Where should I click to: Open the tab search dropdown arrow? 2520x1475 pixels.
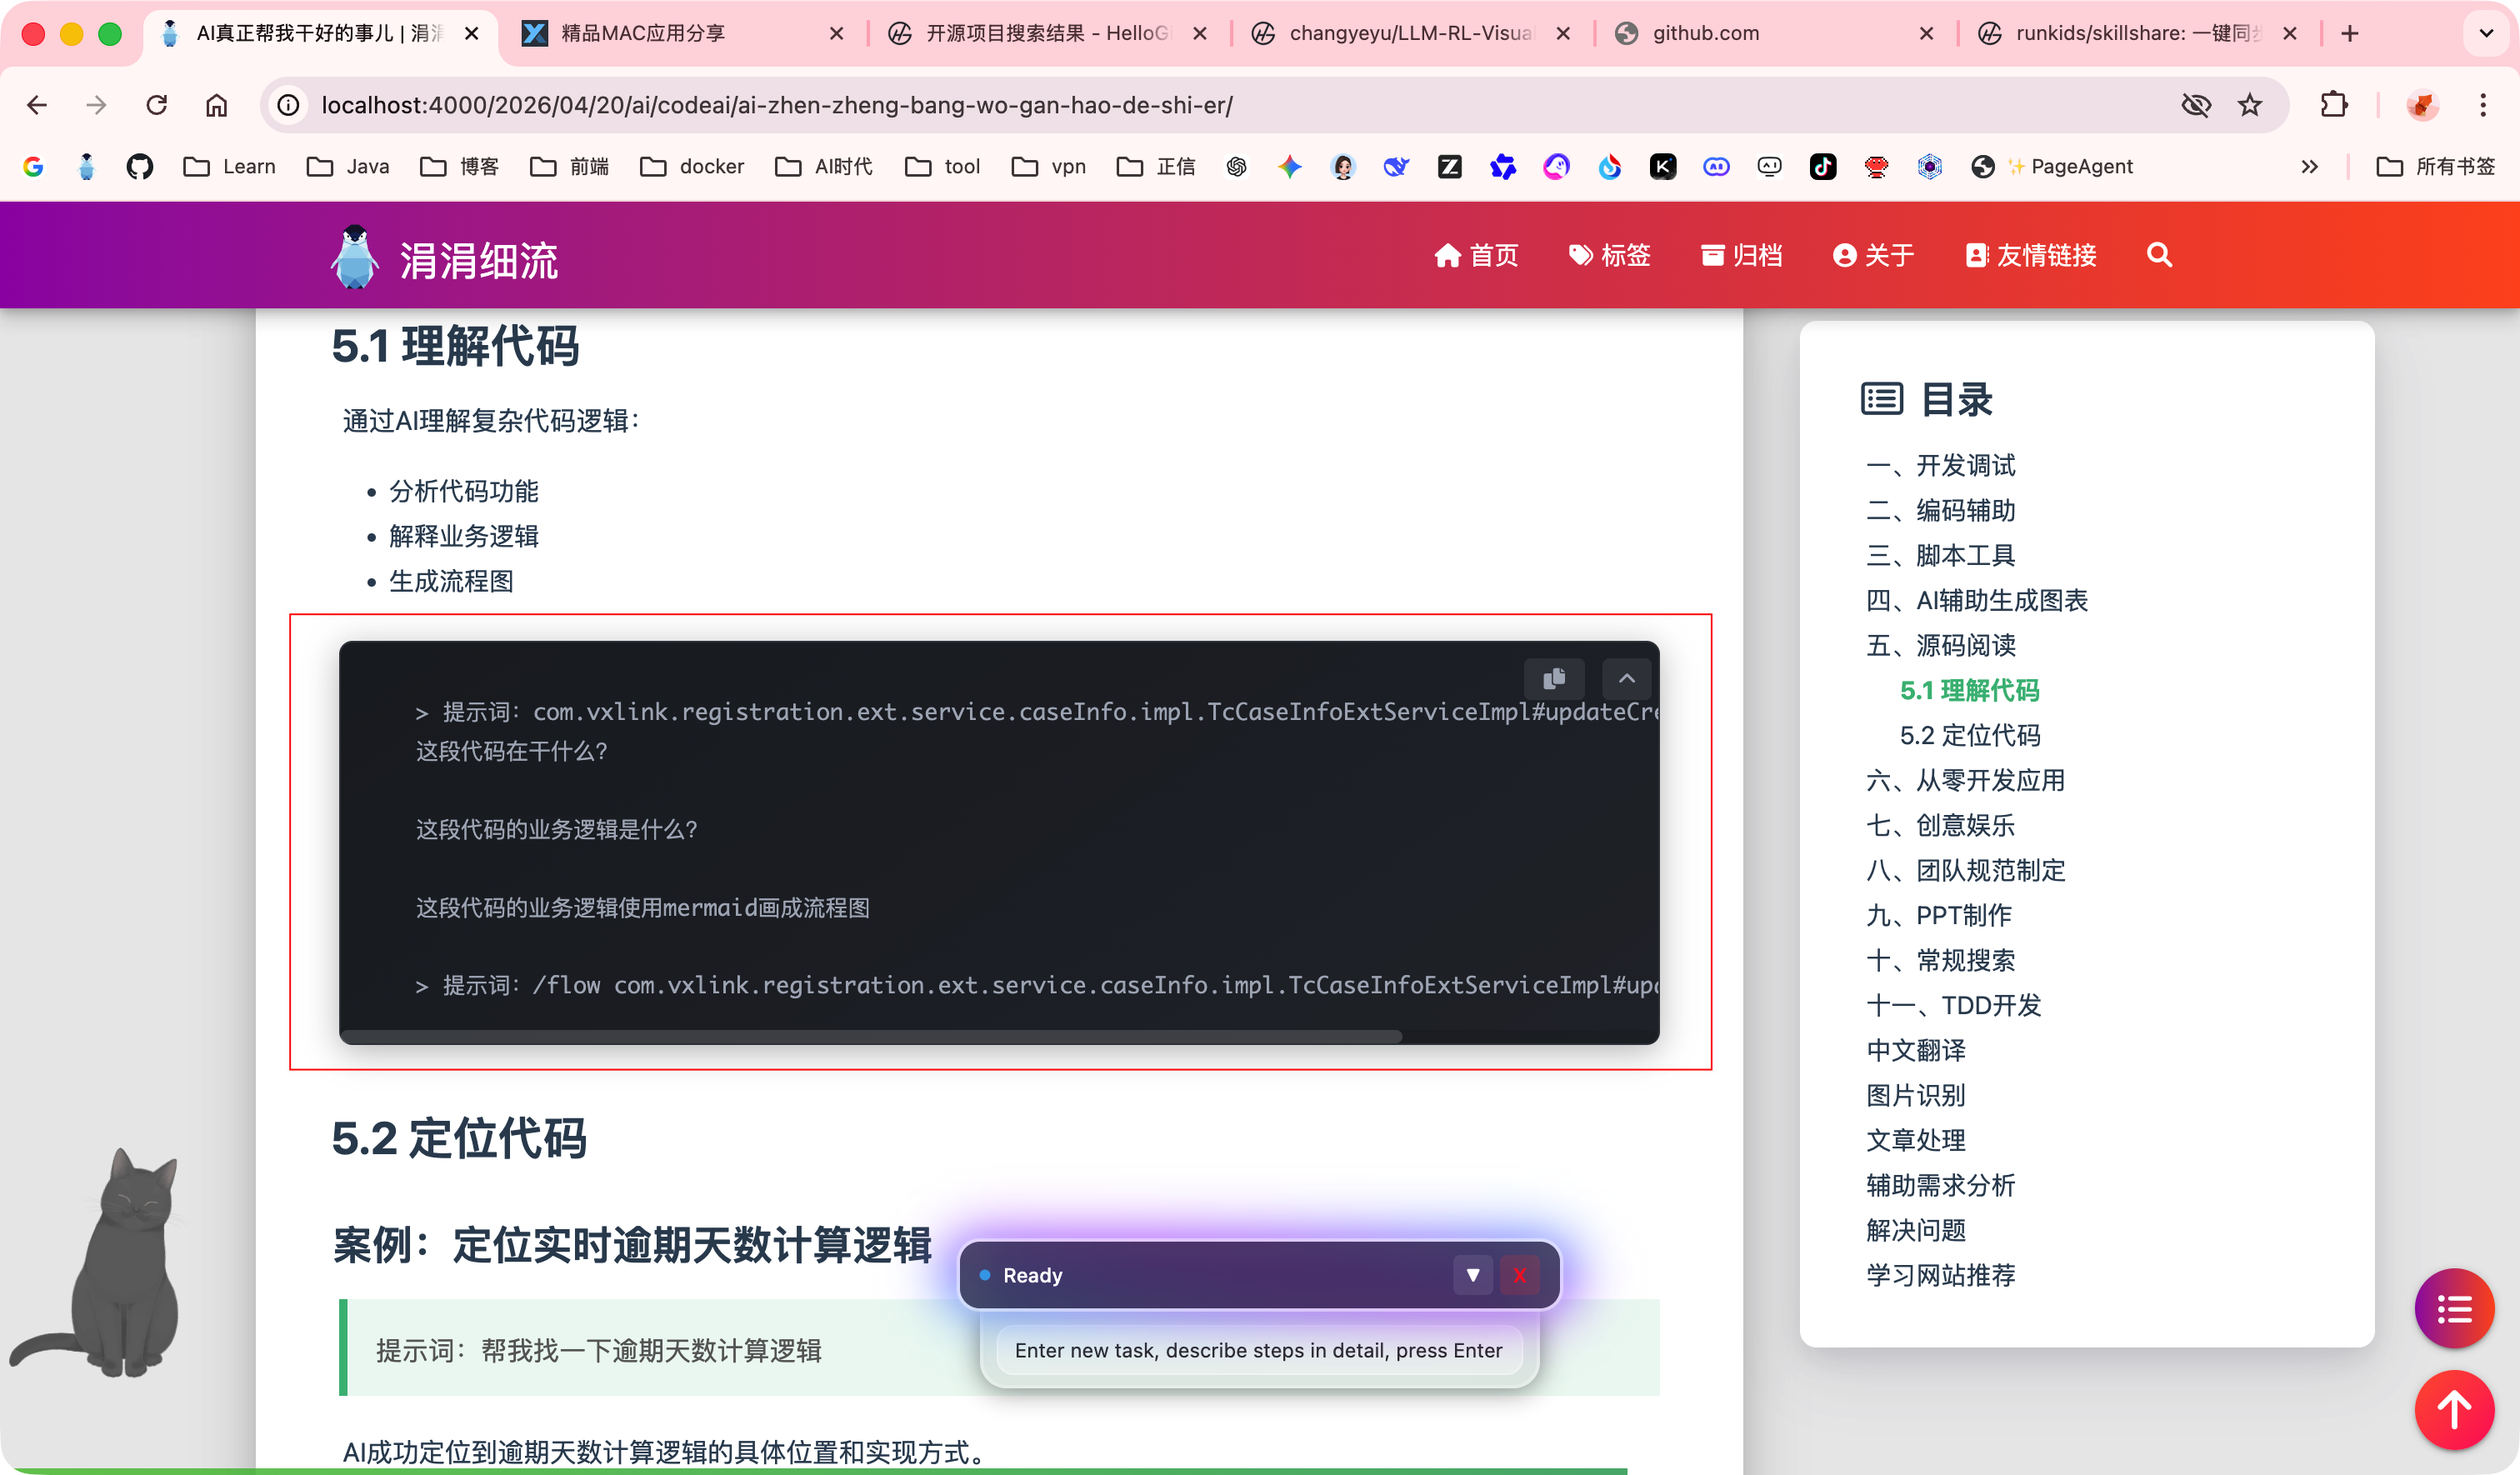pyautogui.click(x=2486, y=33)
